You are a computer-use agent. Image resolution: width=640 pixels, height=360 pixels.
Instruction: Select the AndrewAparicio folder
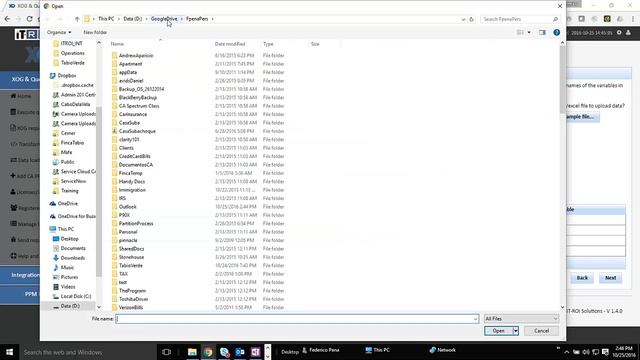[x=136, y=56]
